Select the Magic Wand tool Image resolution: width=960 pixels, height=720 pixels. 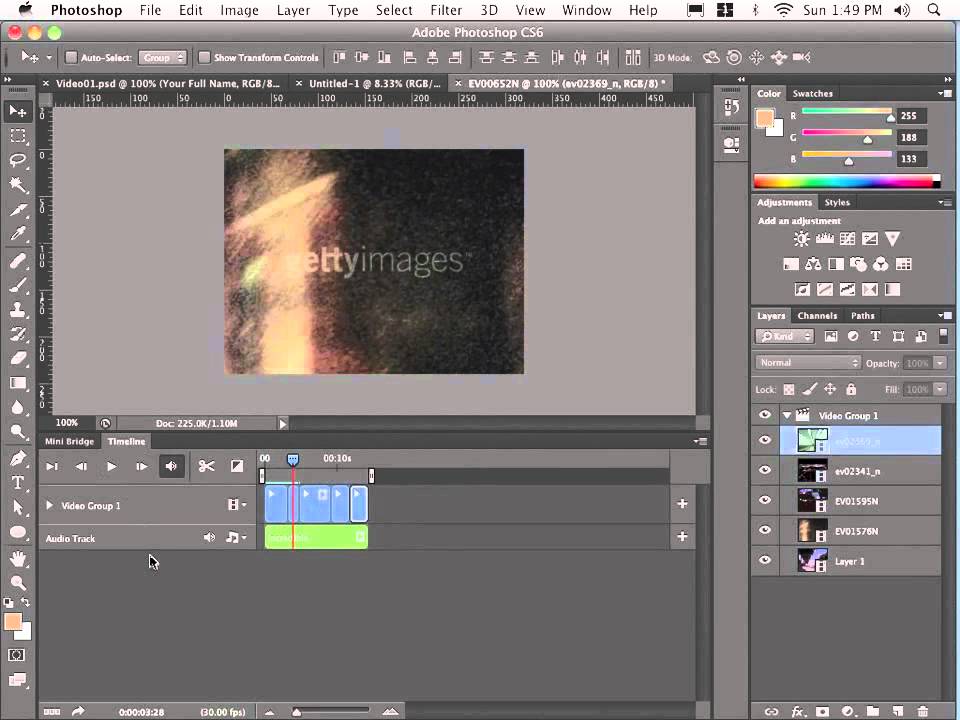pos(18,185)
